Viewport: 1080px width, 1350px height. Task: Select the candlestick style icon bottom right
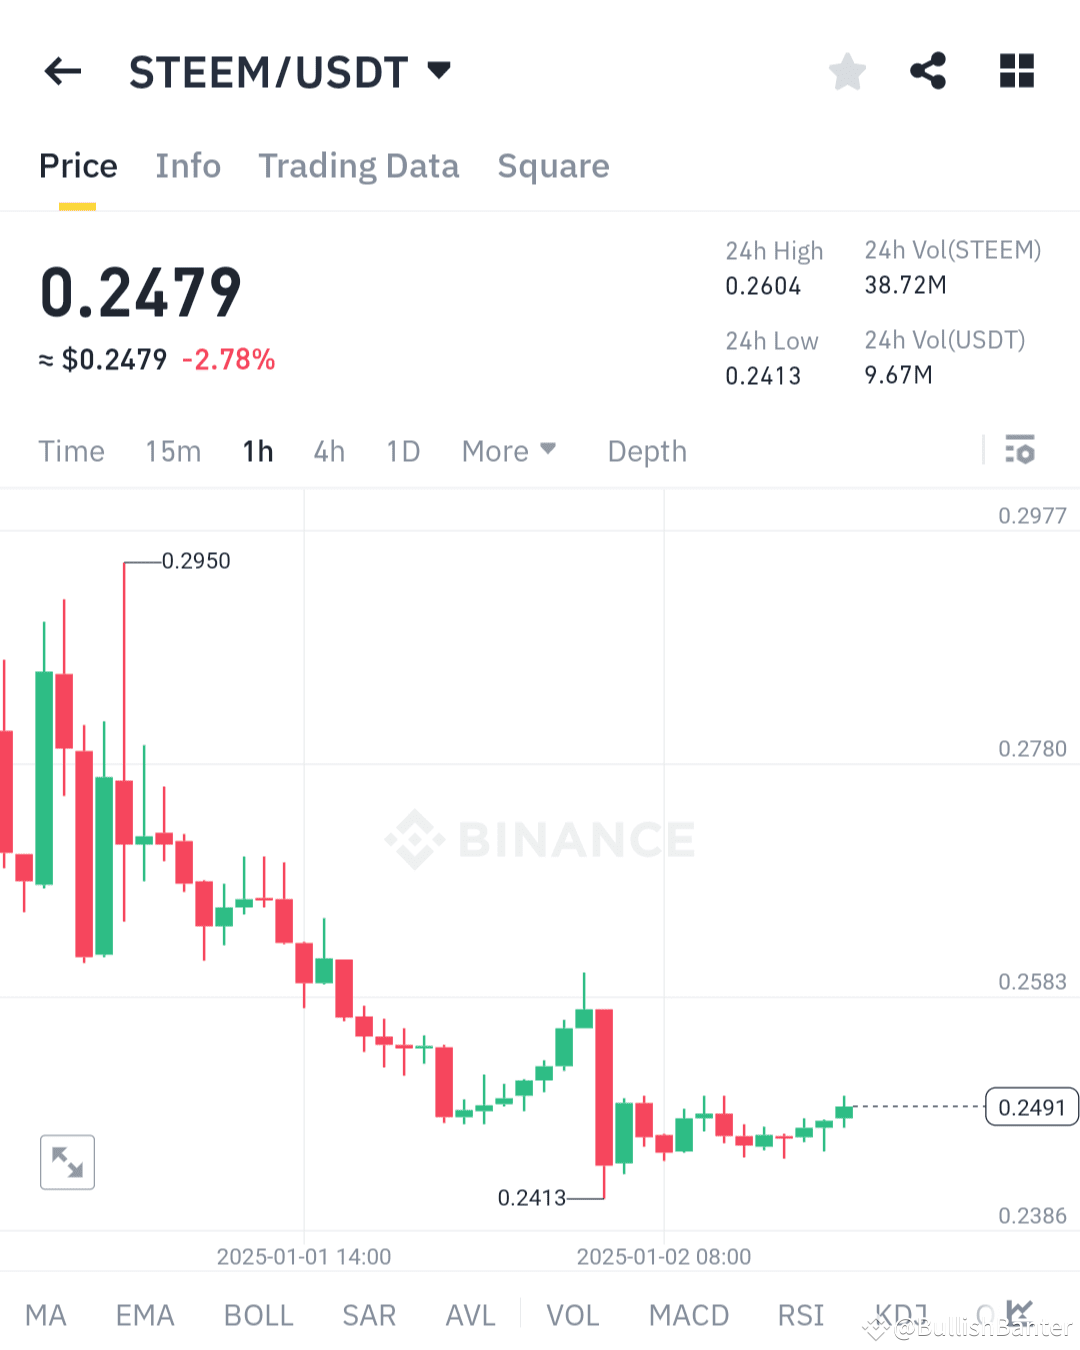click(x=1020, y=1313)
